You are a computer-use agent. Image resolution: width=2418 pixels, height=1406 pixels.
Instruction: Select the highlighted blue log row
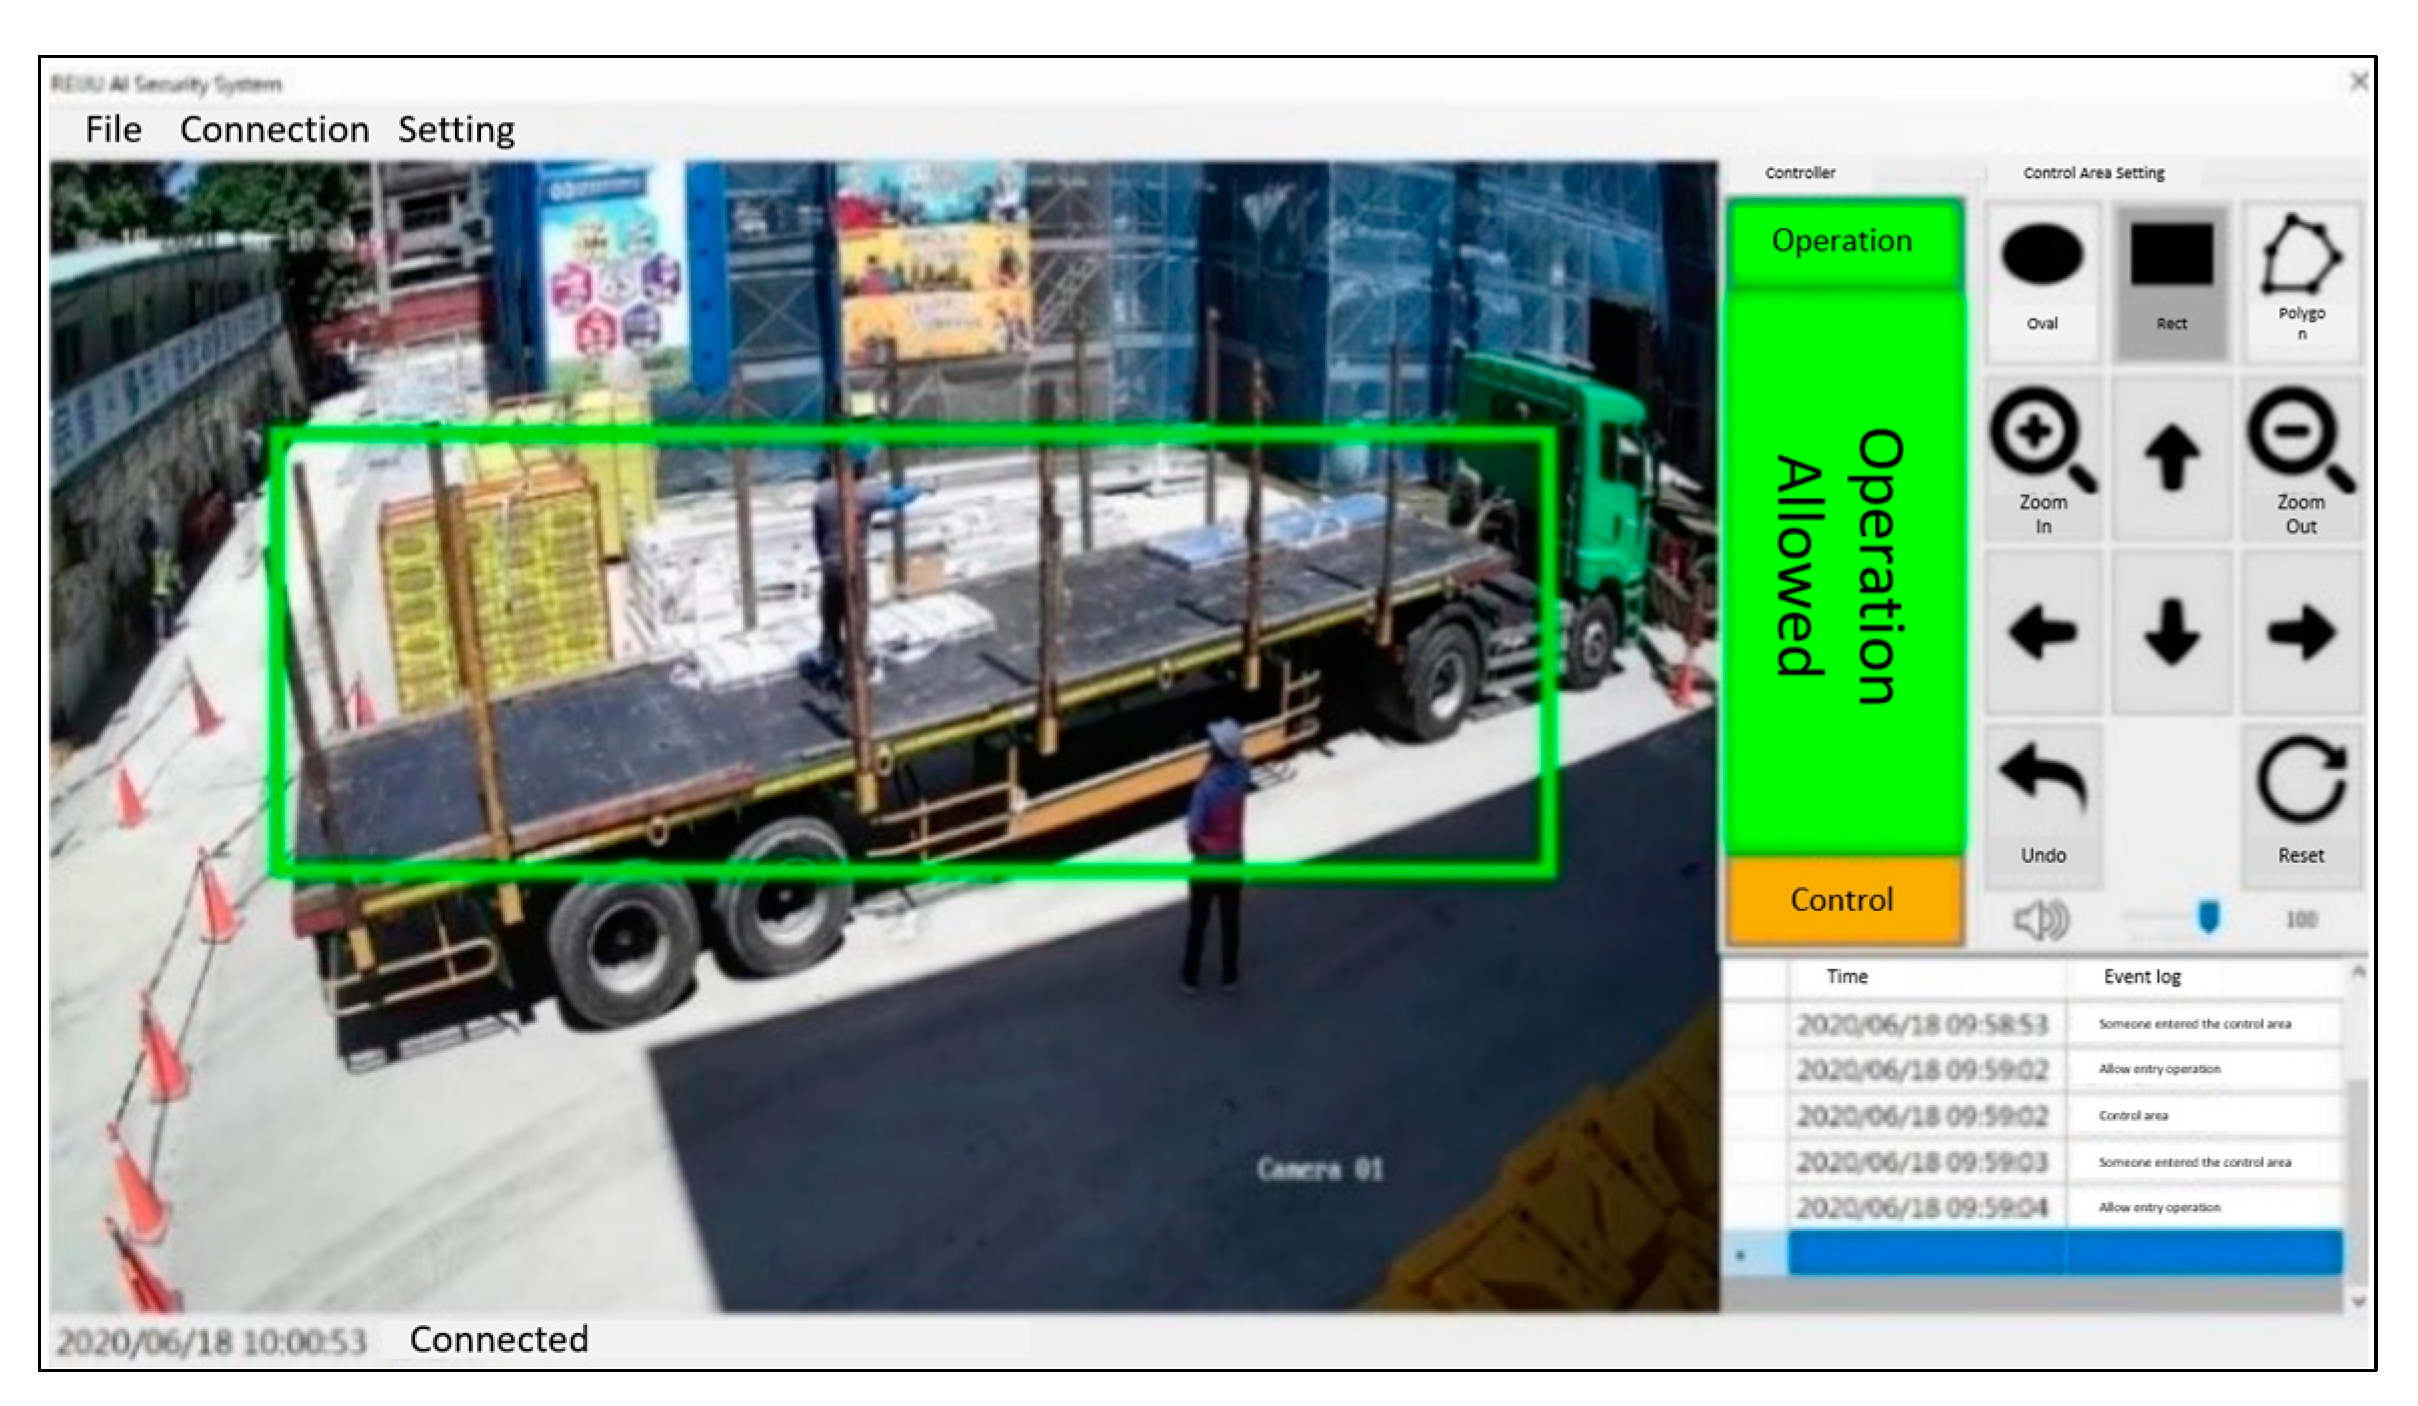[2064, 1253]
